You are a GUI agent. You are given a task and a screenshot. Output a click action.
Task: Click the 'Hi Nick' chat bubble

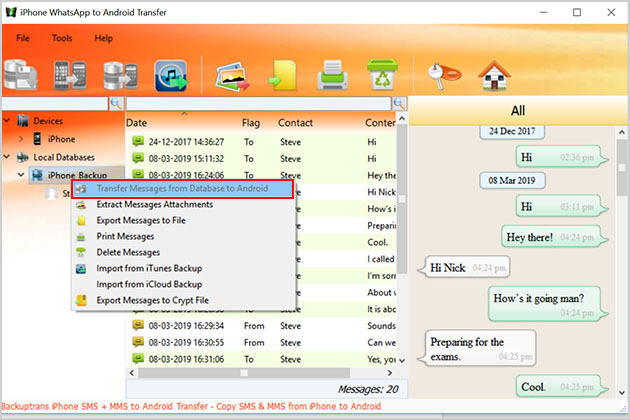point(463,267)
